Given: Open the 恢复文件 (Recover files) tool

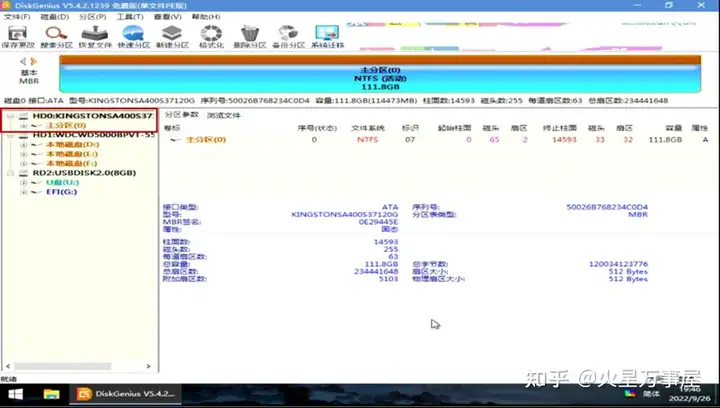Looking at the screenshot, I should (x=95, y=34).
